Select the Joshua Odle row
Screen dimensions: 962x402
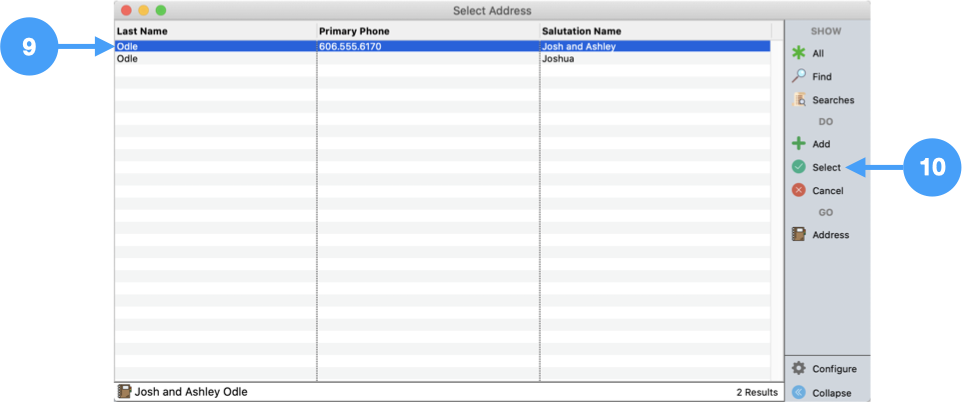(440, 59)
